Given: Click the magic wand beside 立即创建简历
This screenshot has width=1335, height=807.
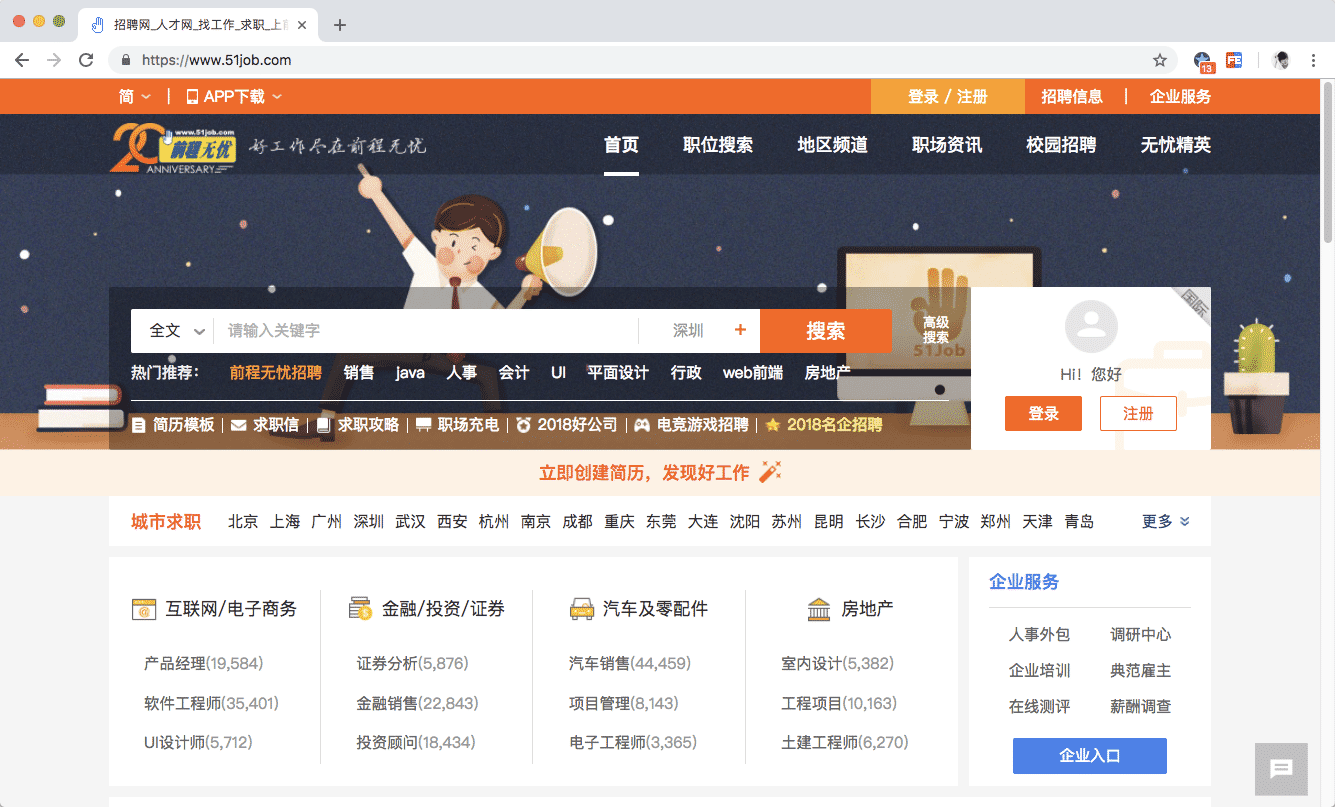Looking at the screenshot, I should coord(770,472).
